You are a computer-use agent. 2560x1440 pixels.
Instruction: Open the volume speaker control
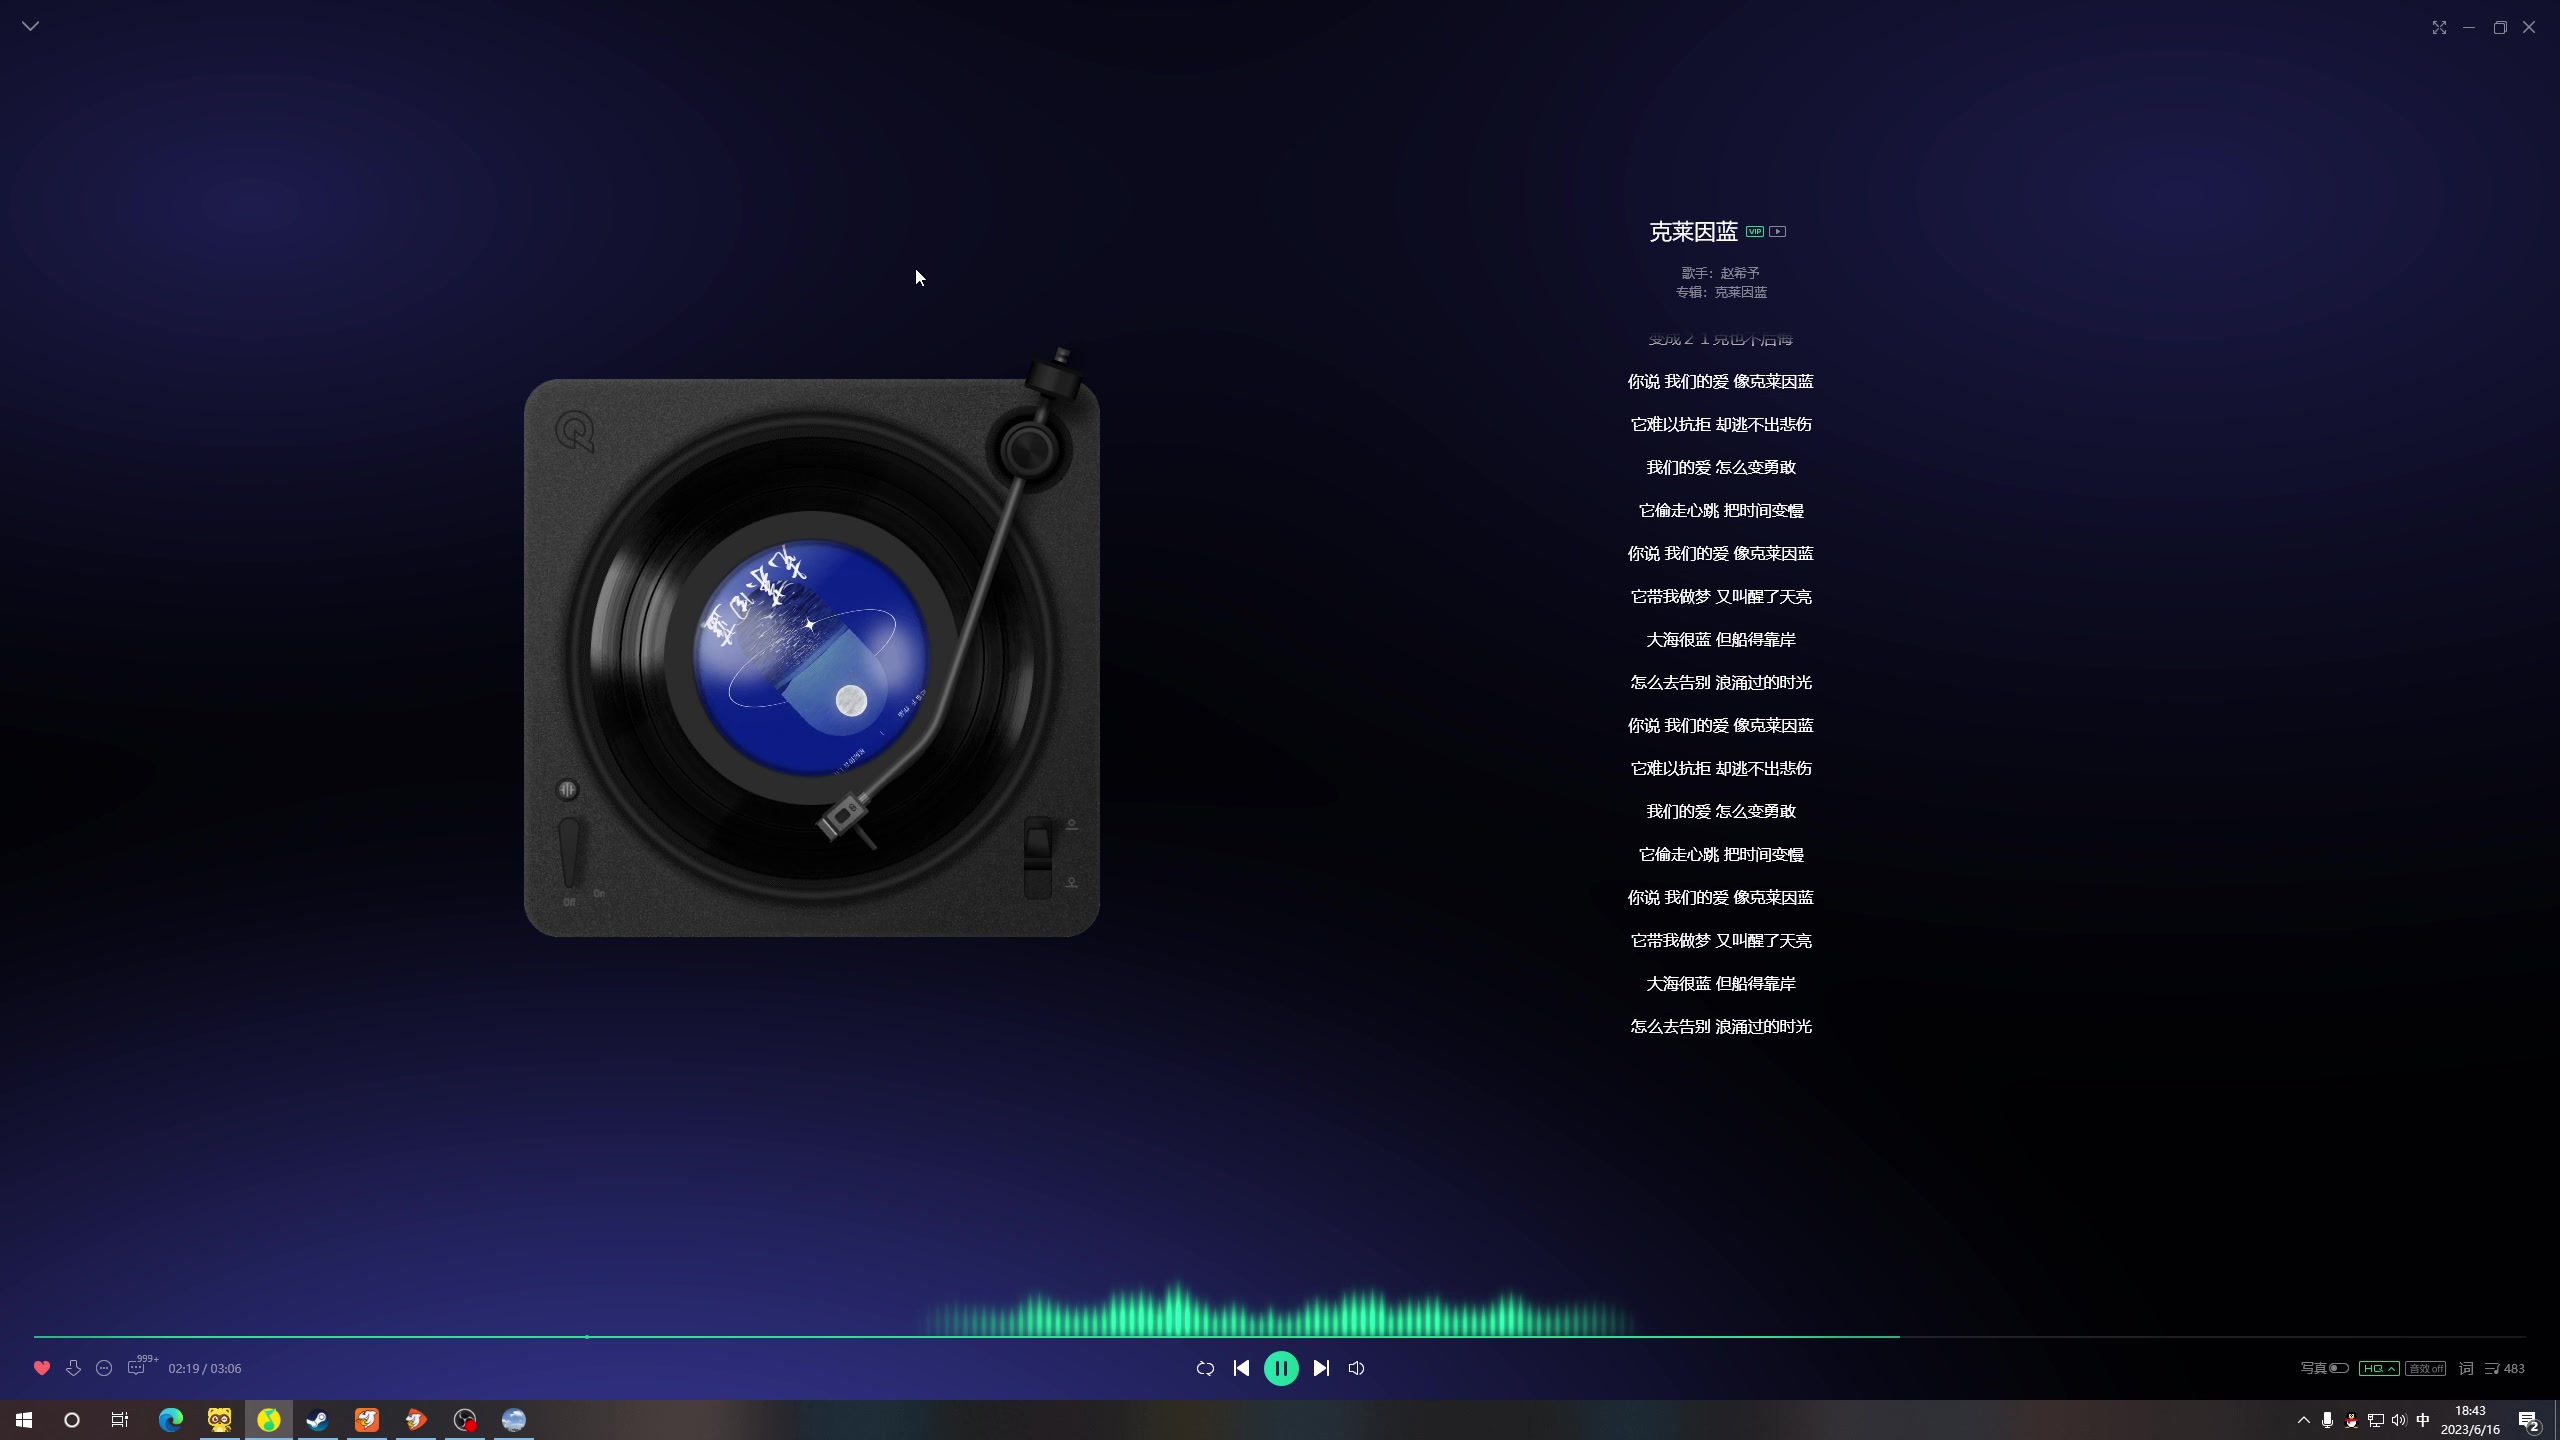point(1356,1368)
